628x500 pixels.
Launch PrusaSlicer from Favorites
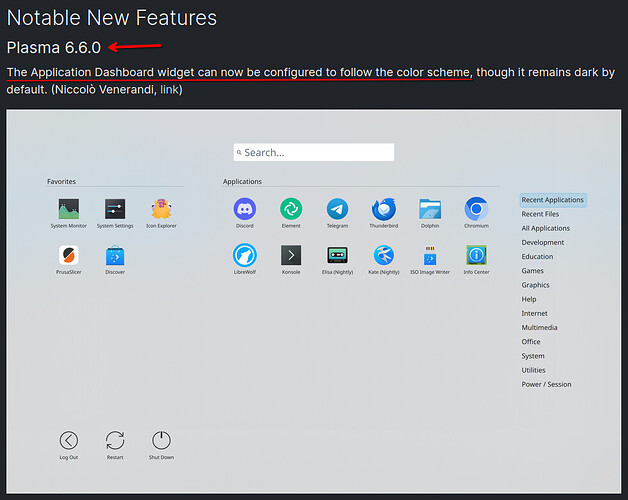pos(69,255)
